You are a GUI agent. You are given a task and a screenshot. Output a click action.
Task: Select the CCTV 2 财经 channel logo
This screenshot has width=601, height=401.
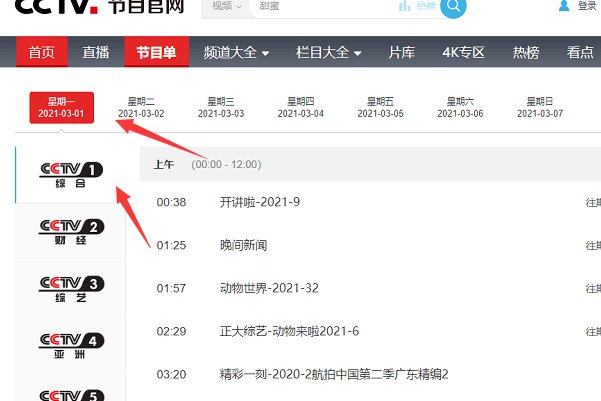pyautogui.click(x=71, y=232)
